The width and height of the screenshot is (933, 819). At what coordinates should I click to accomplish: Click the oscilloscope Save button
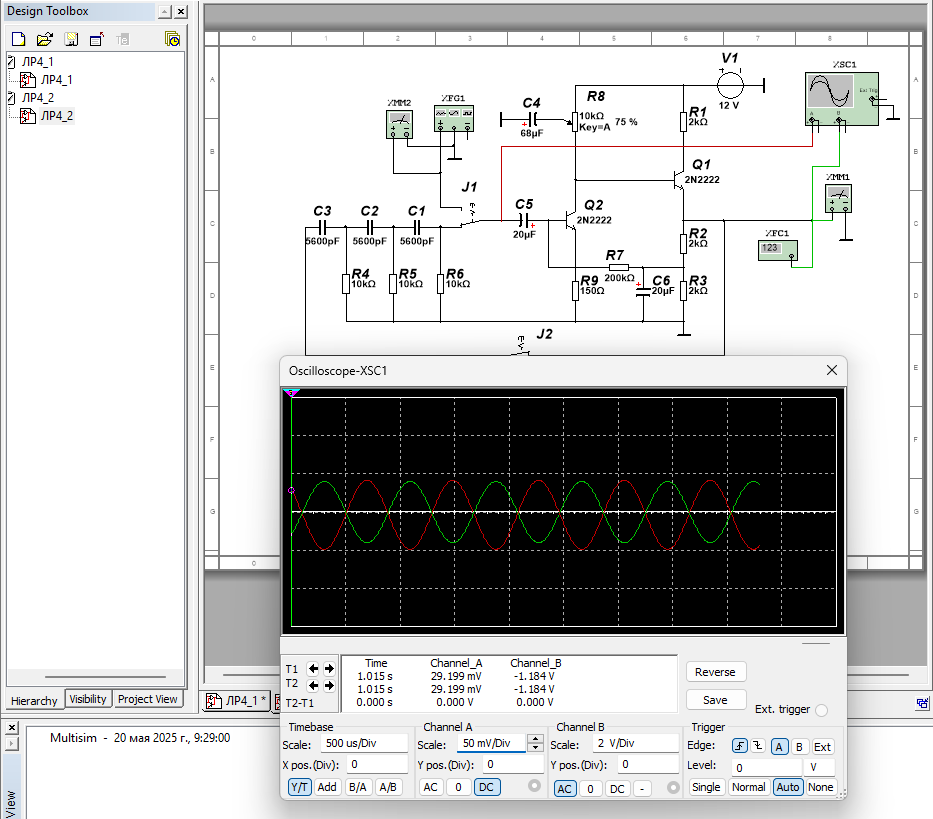[715, 700]
